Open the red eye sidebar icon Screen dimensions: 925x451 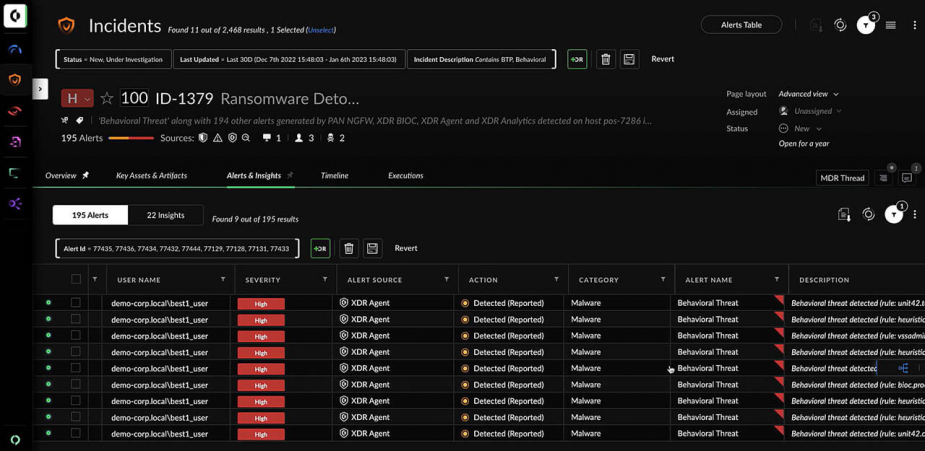click(15, 111)
